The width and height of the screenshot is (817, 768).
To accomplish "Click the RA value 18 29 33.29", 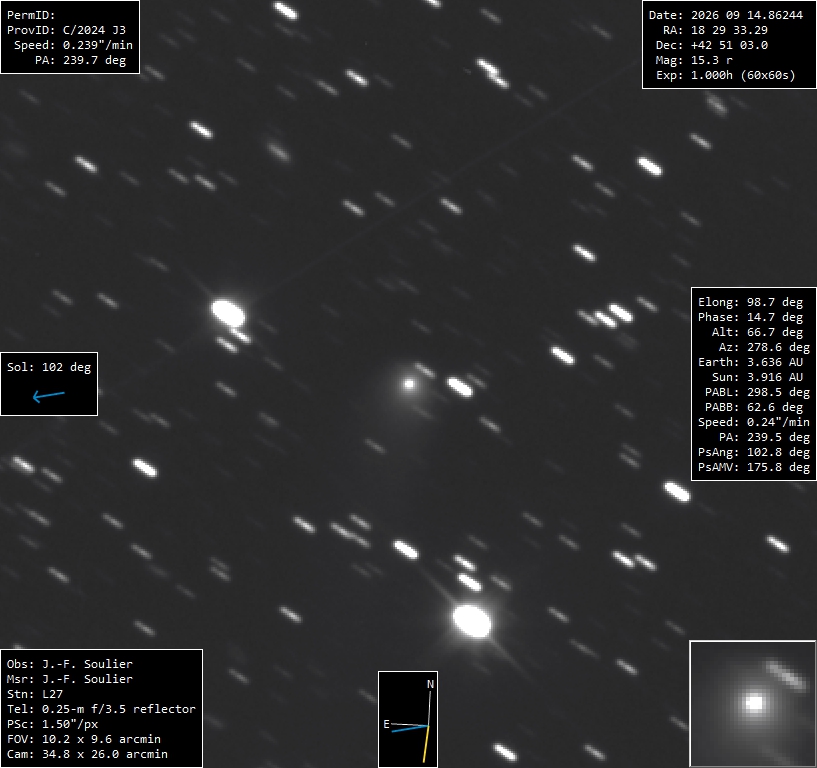I will 729,30.
